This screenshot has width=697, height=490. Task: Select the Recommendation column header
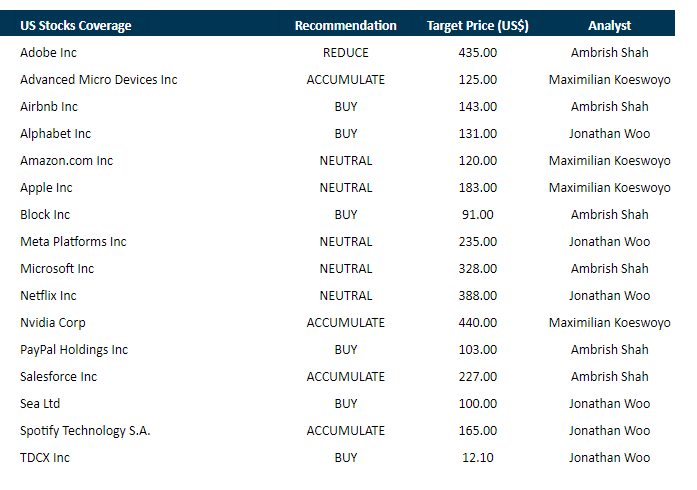coord(345,25)
